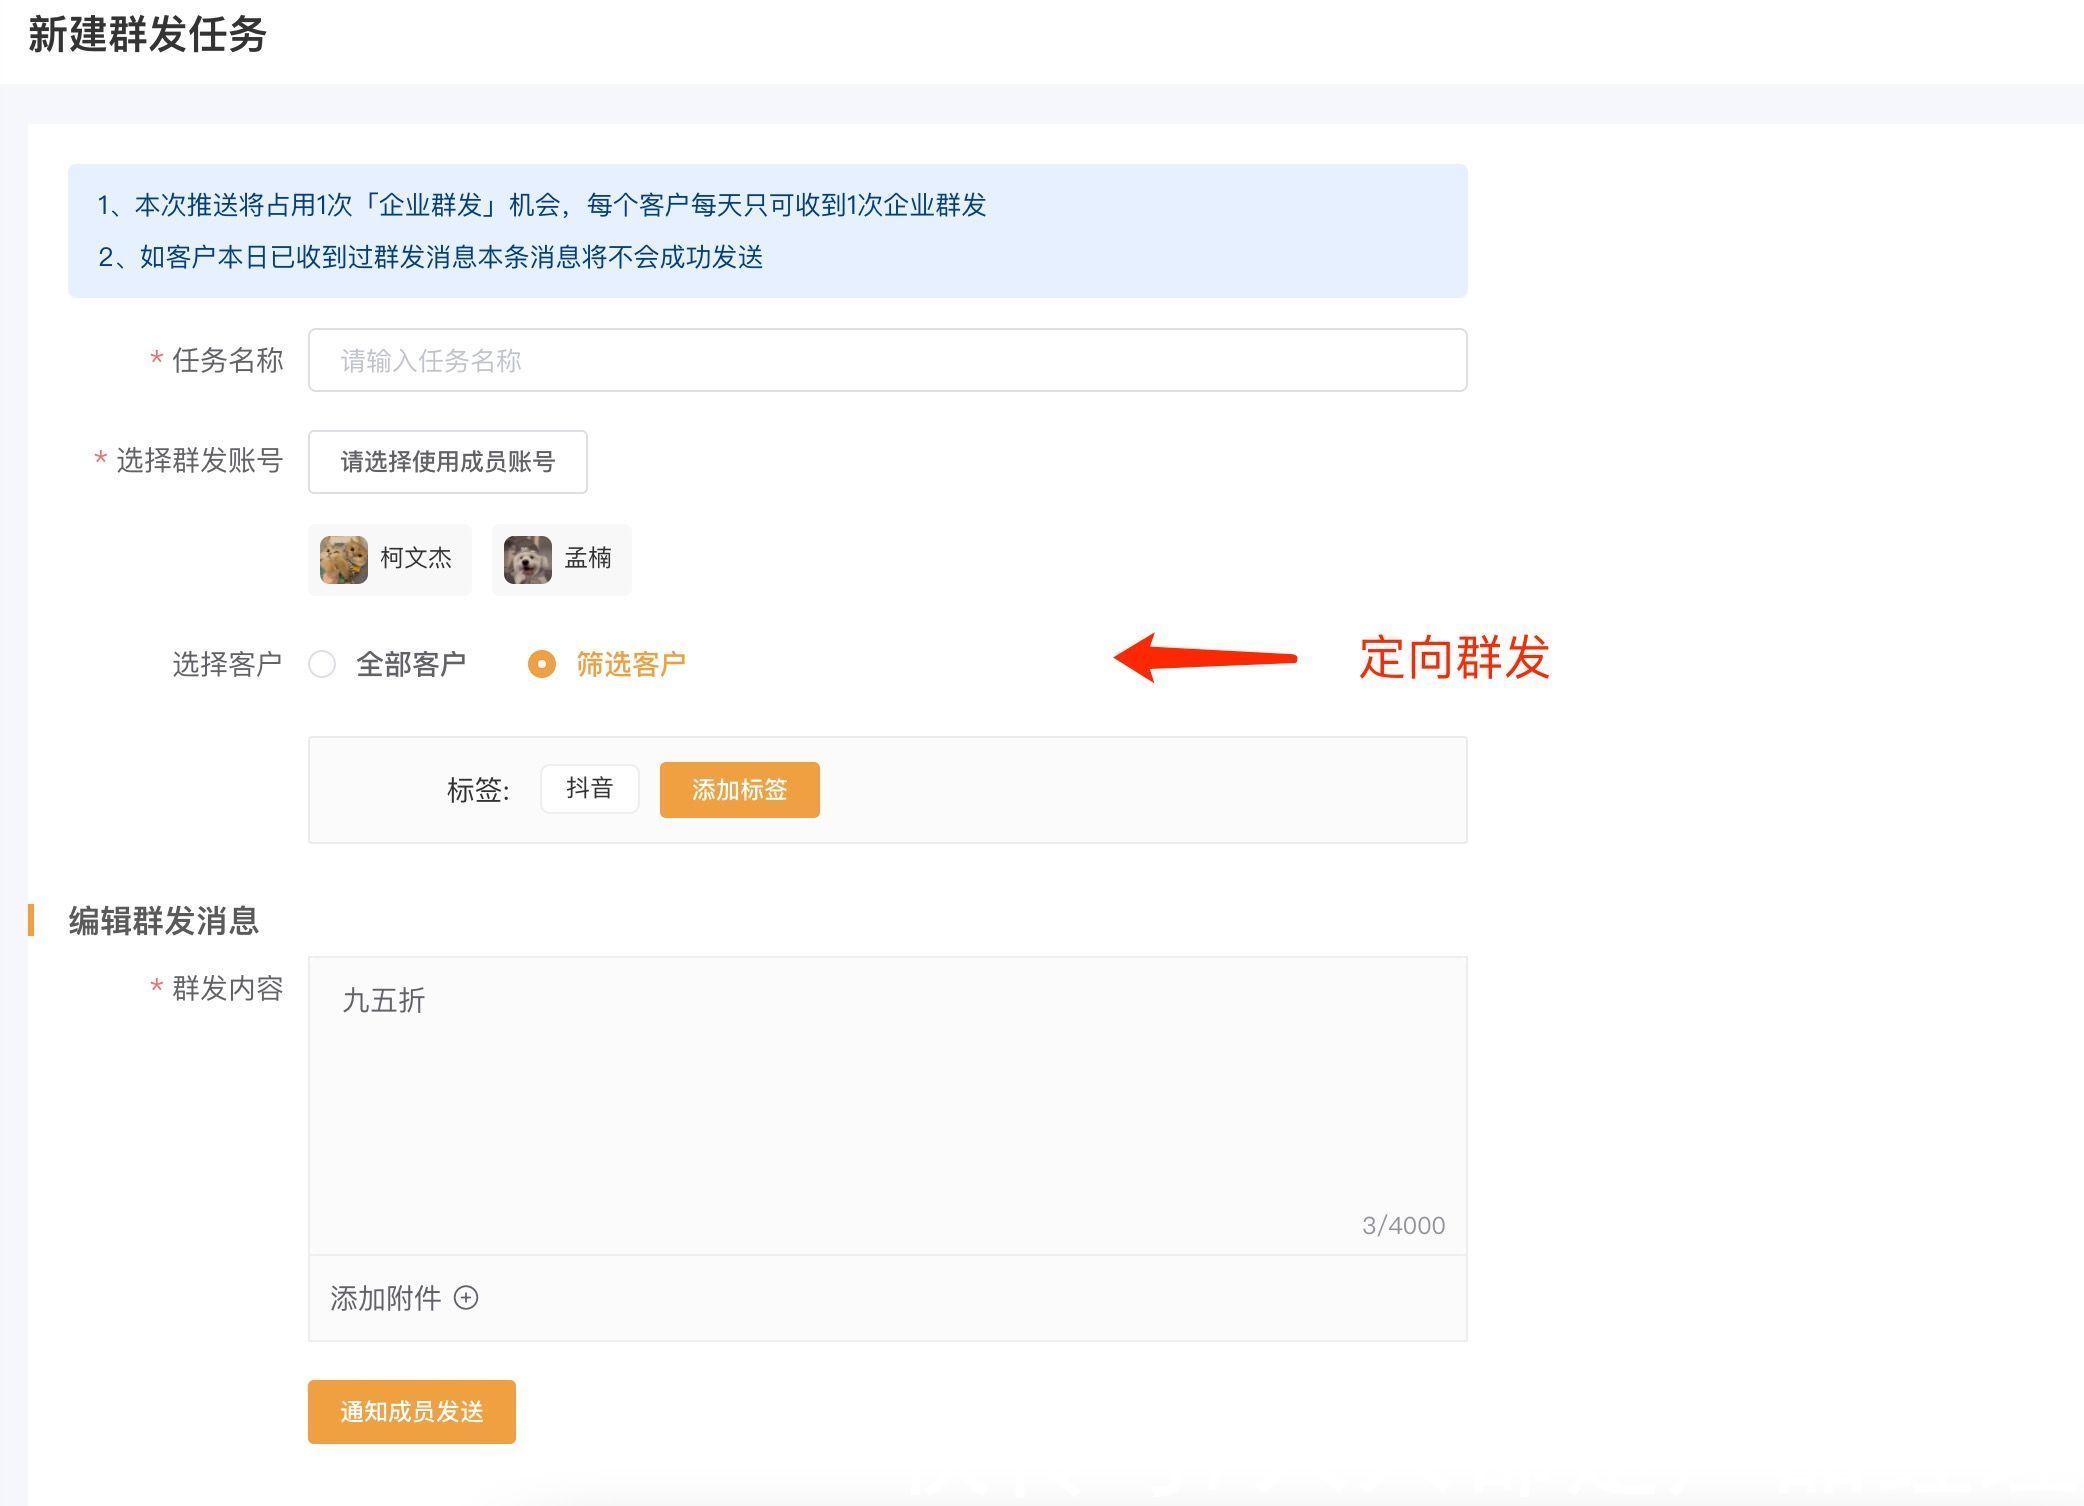The width and height of the screenshot is (2084, 1506).
Task: Click the 任务名称 field label
Action: pos(227,360)
